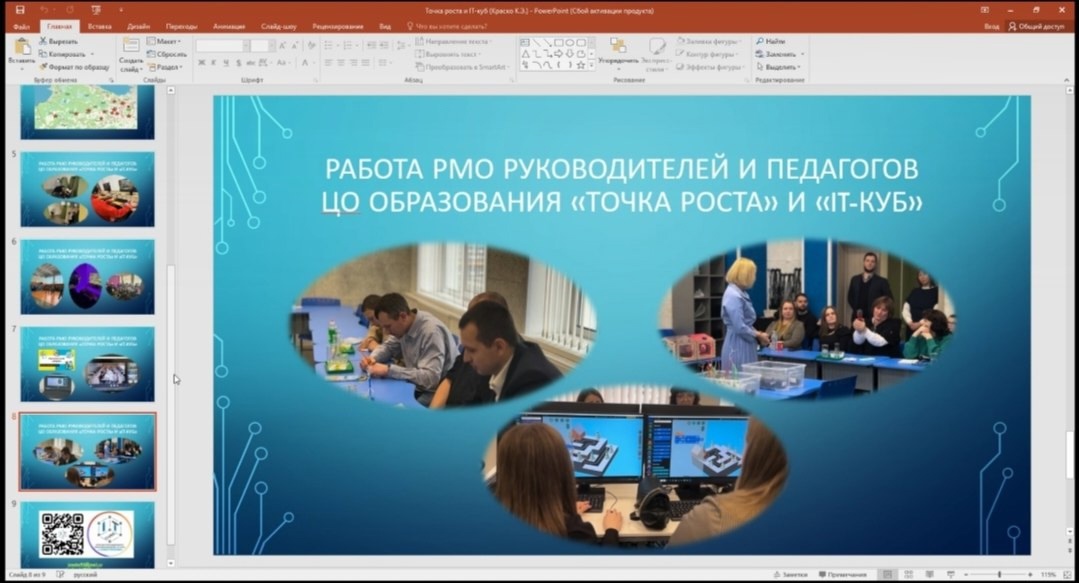The image size is (1079, 583).
Task: Open the font name combo box arrow
Action: 246,45
